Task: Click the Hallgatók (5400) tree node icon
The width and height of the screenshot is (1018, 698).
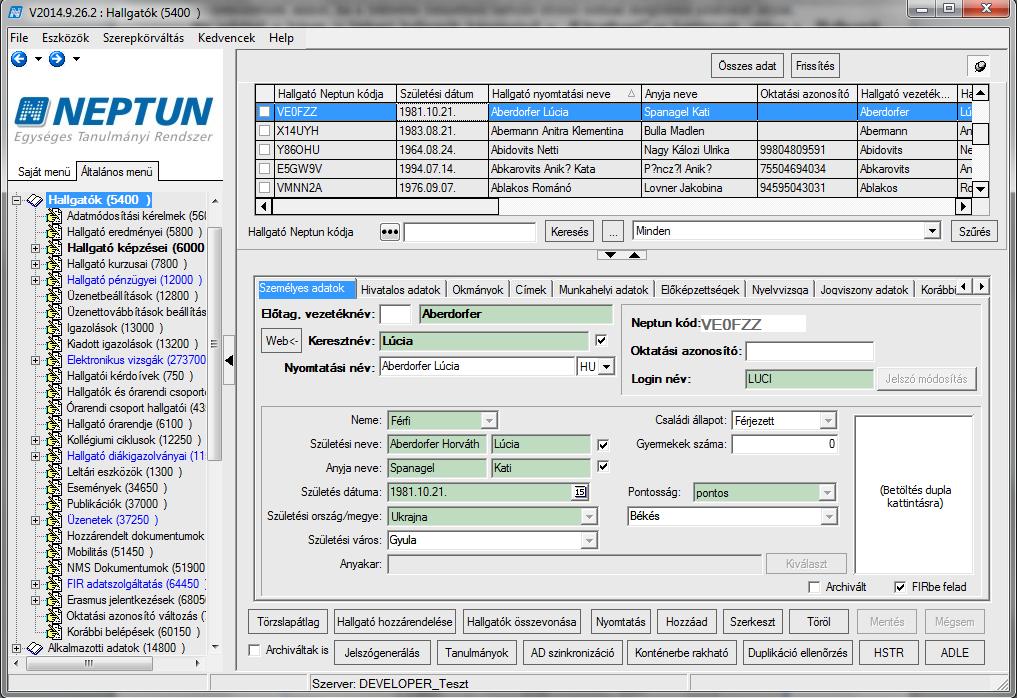Action: tap(35, 200)
